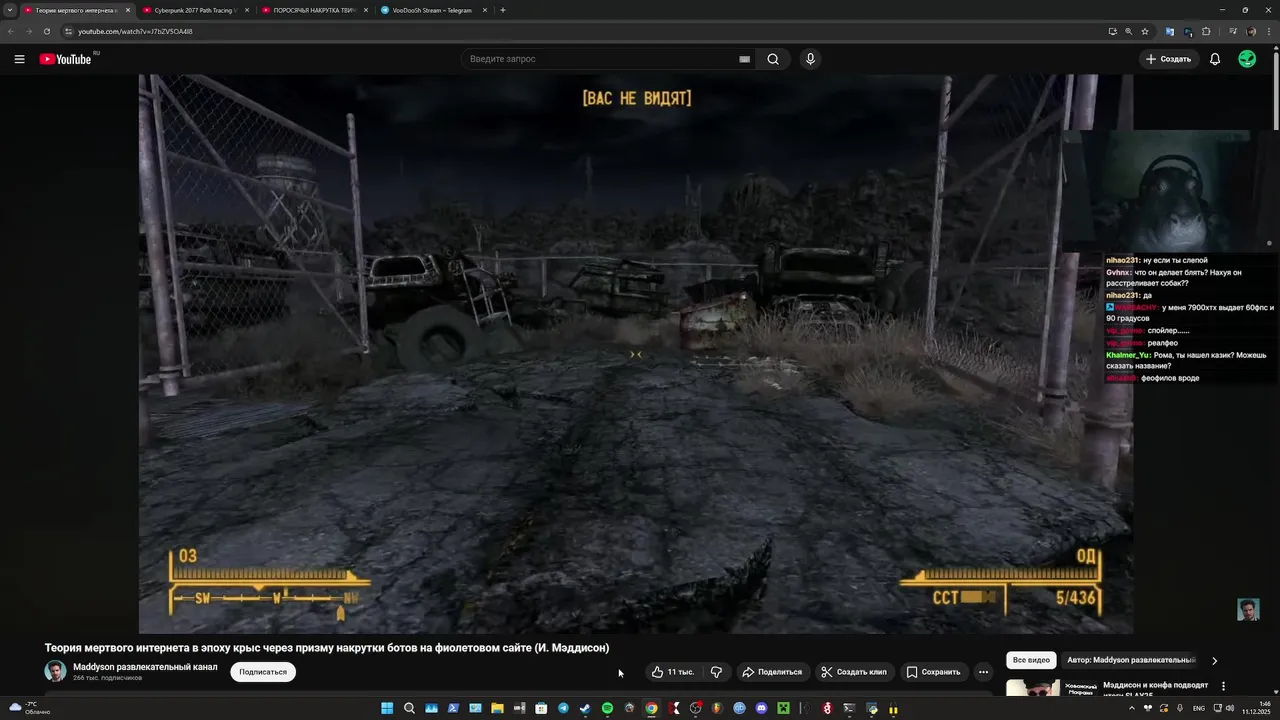Viewport: 1280px width, 720px height.
Task: Click the YouTube search magnifier button
Action: tap(773, 59)
